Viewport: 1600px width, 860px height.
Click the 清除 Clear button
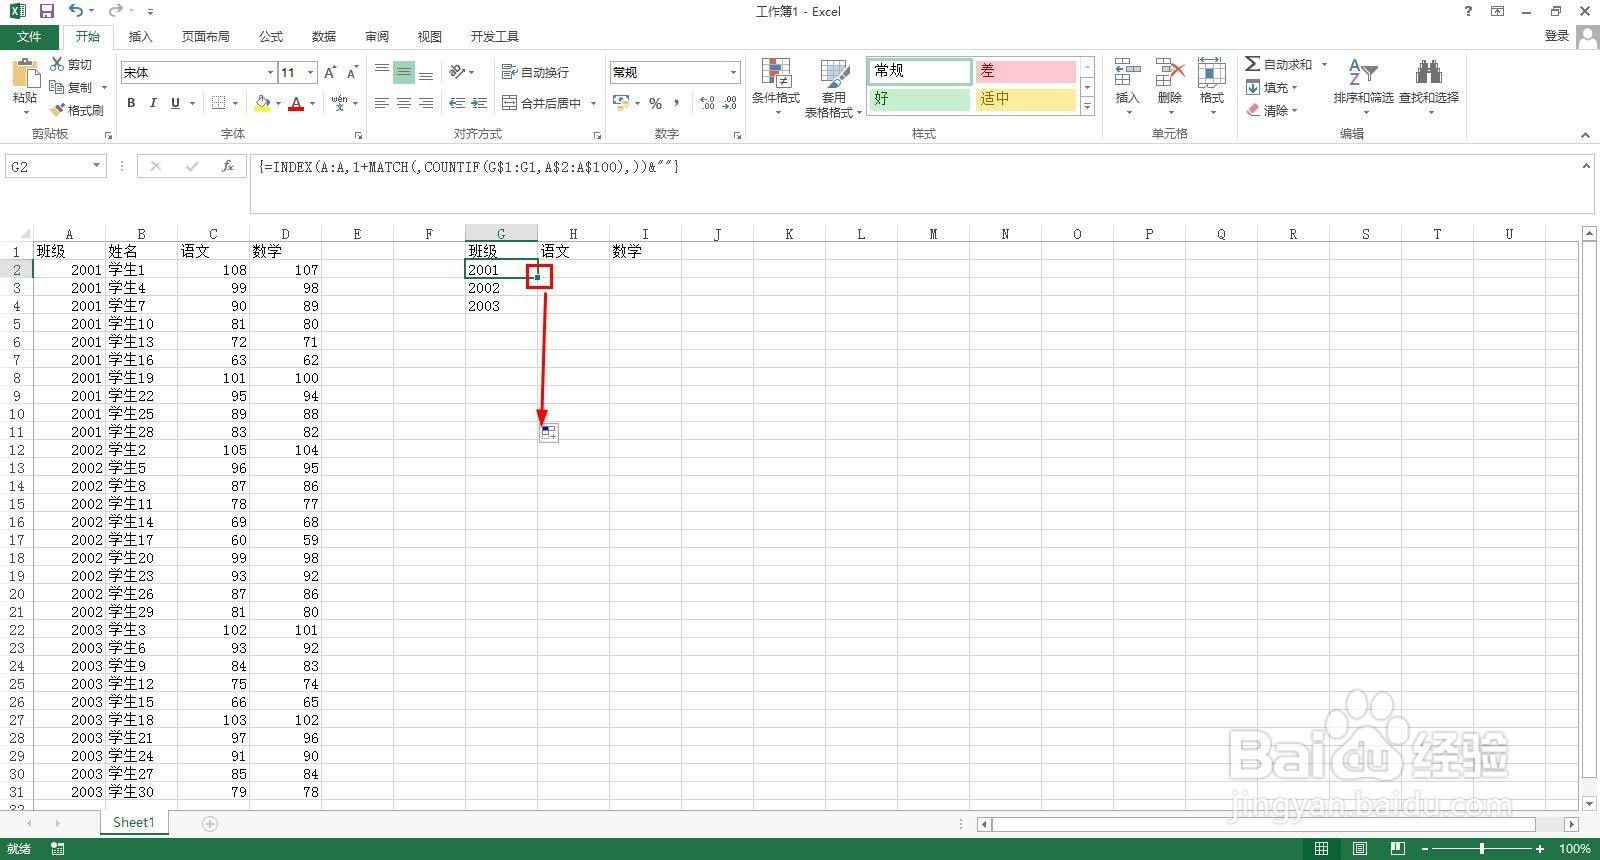click(1271, 110)
